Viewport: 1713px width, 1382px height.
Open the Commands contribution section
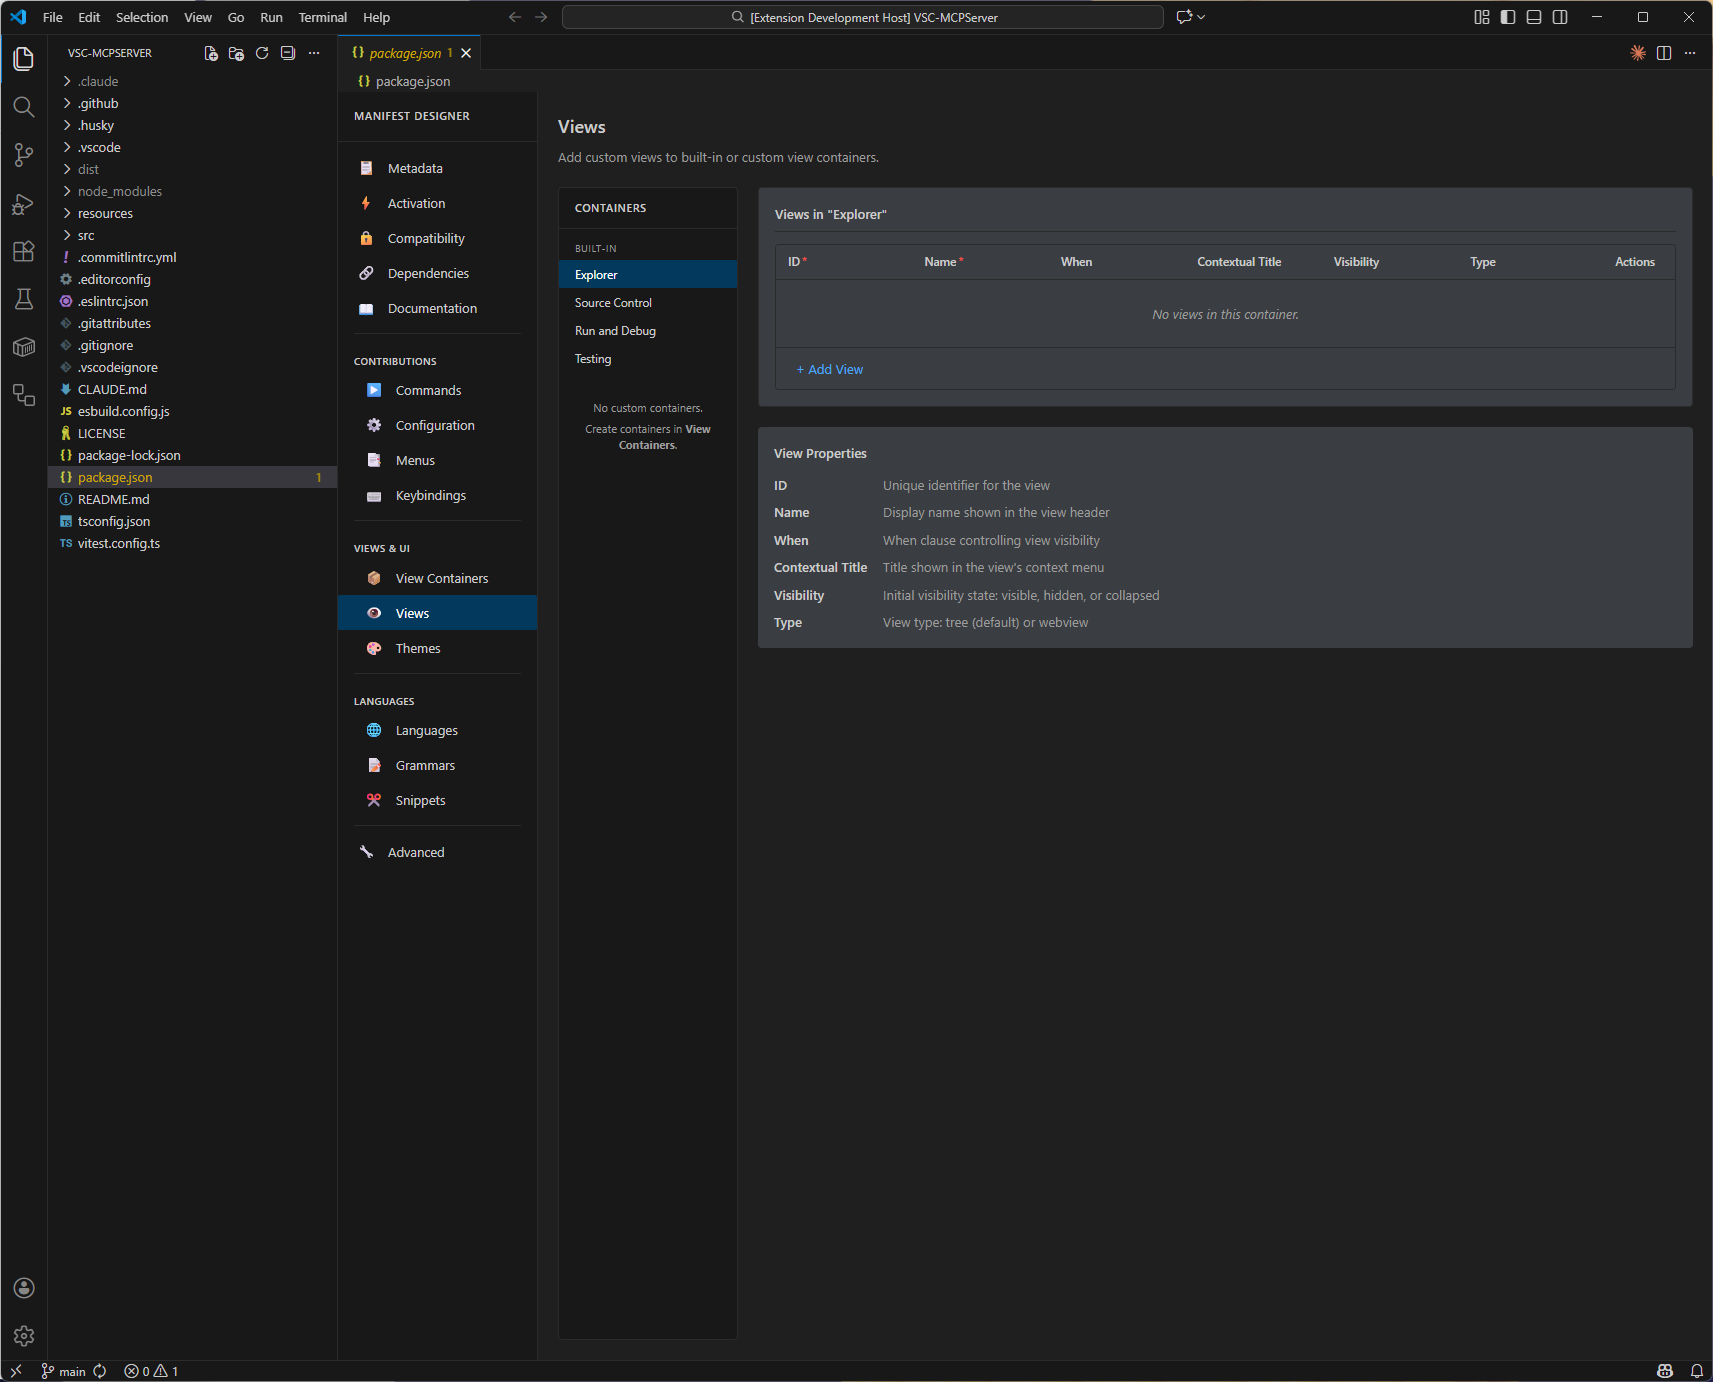tap(437, 390)
